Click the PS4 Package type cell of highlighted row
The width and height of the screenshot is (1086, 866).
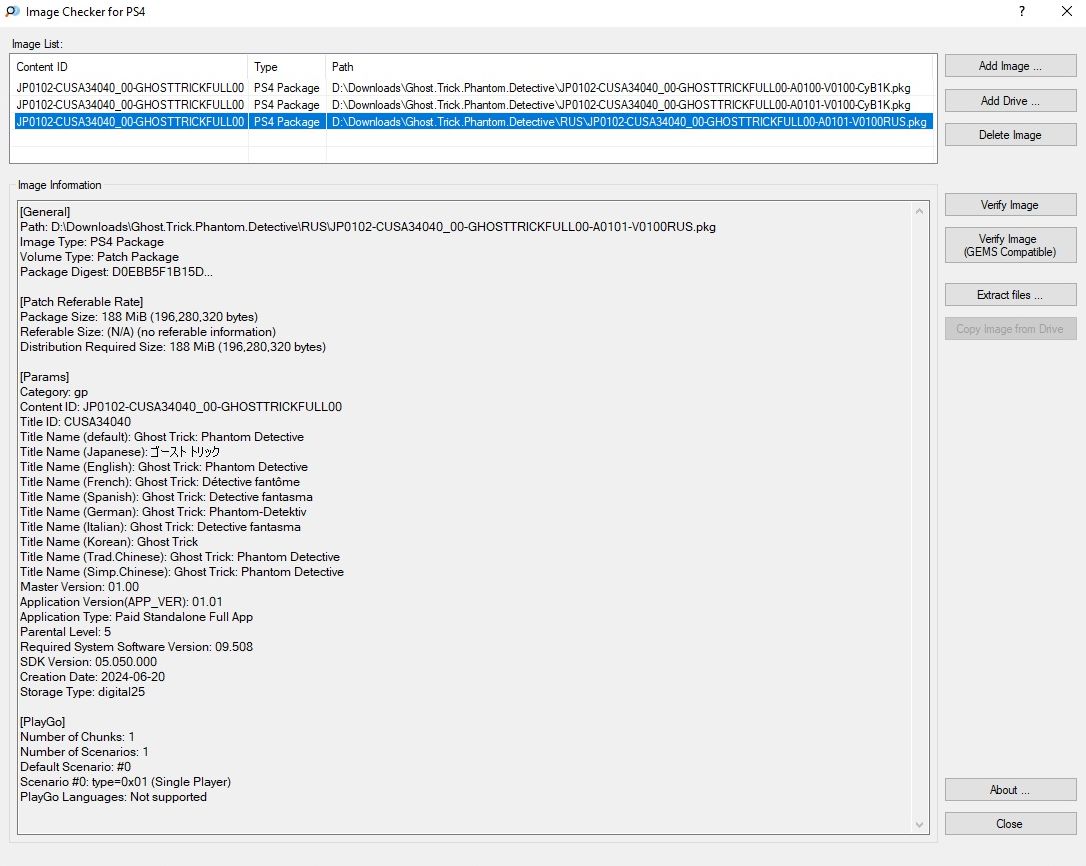pos(287,122)
